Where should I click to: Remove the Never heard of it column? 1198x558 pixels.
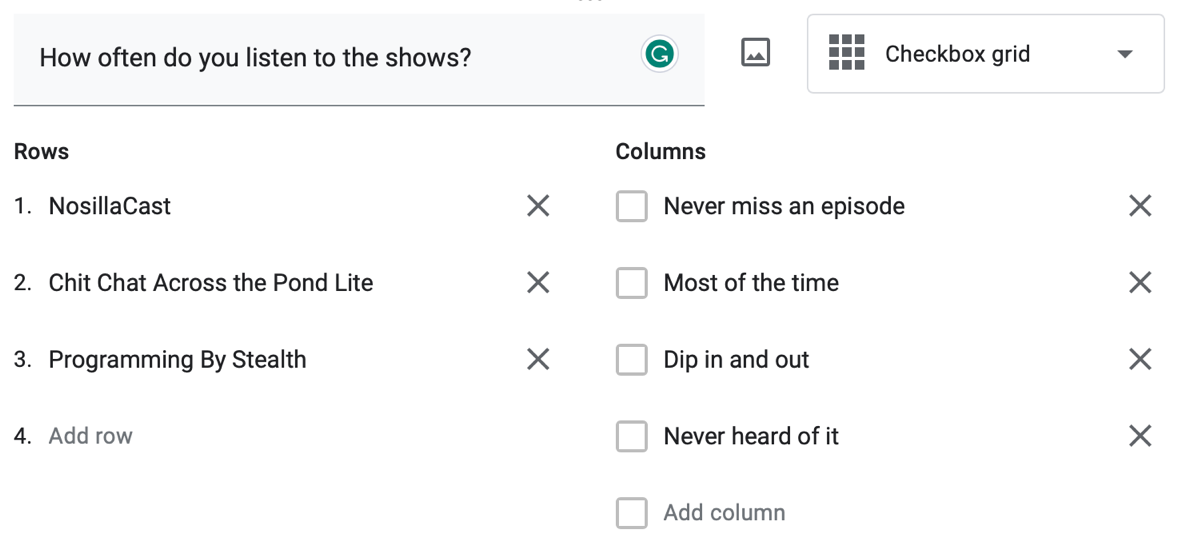point(1140,436)
